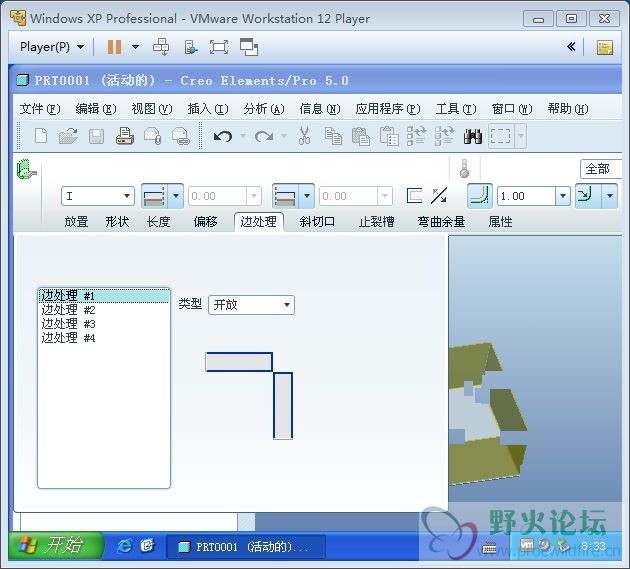Toggle the add bend radius button
This screenshot has height=569, width=630.
pyautogui.click(x=480, y=196)
